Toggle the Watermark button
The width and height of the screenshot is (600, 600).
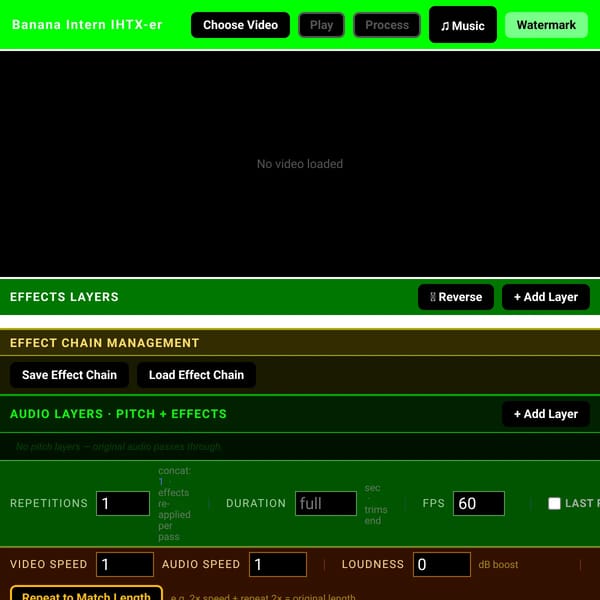546,25
